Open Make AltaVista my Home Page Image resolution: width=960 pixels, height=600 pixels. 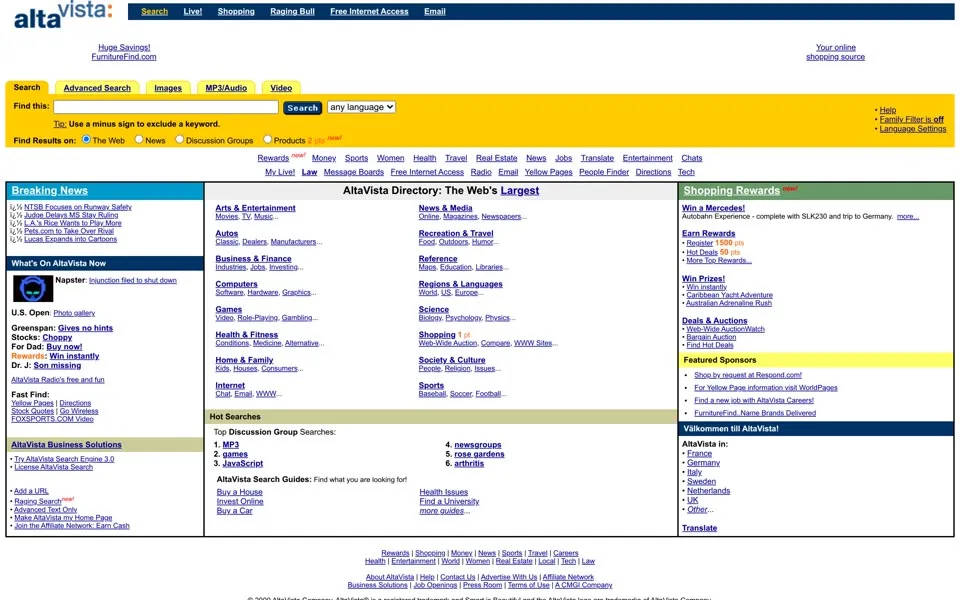coord(63,518)
